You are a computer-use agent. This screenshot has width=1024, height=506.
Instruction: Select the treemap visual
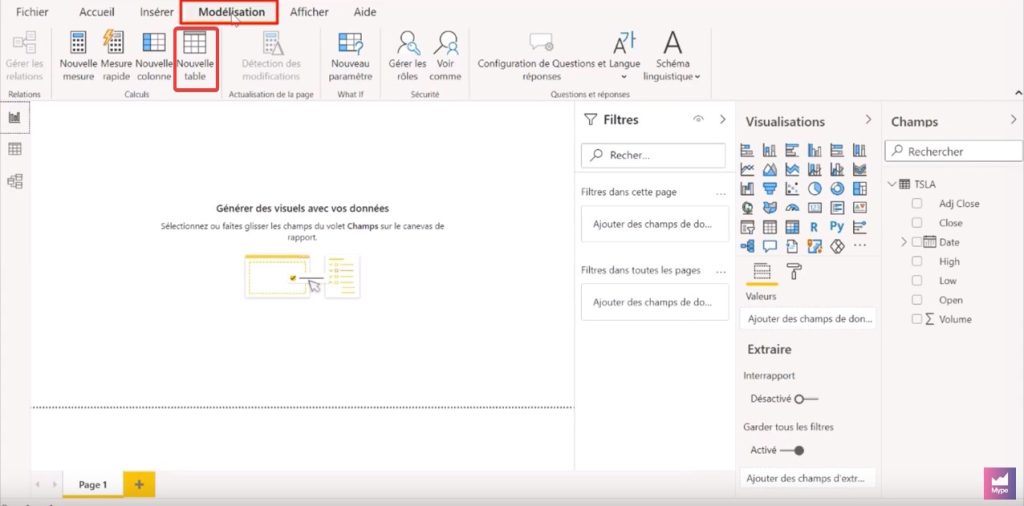click(859, 189)
